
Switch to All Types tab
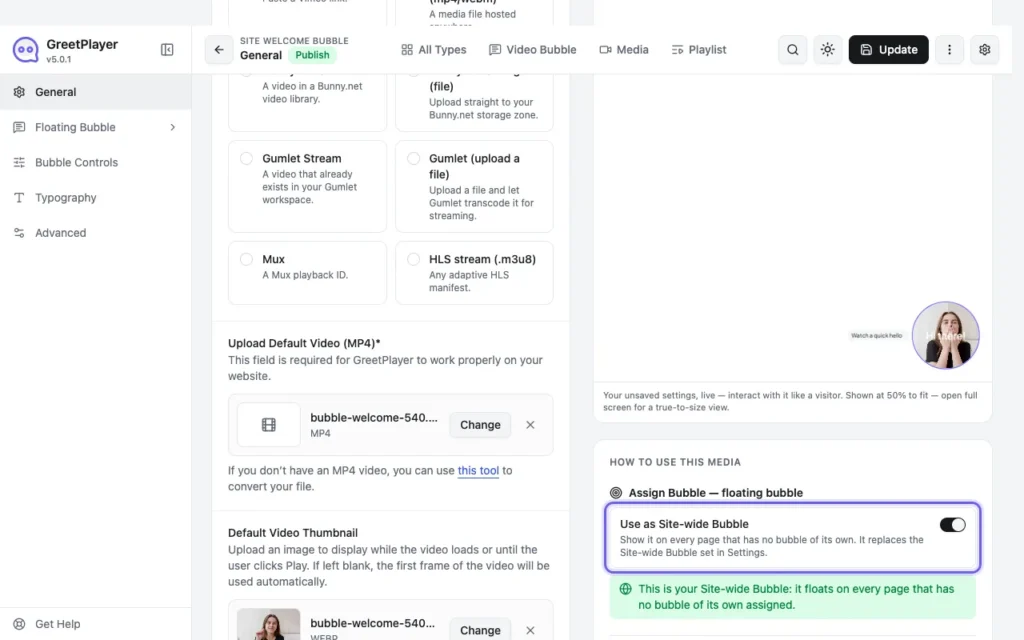[x=434, y=50]
